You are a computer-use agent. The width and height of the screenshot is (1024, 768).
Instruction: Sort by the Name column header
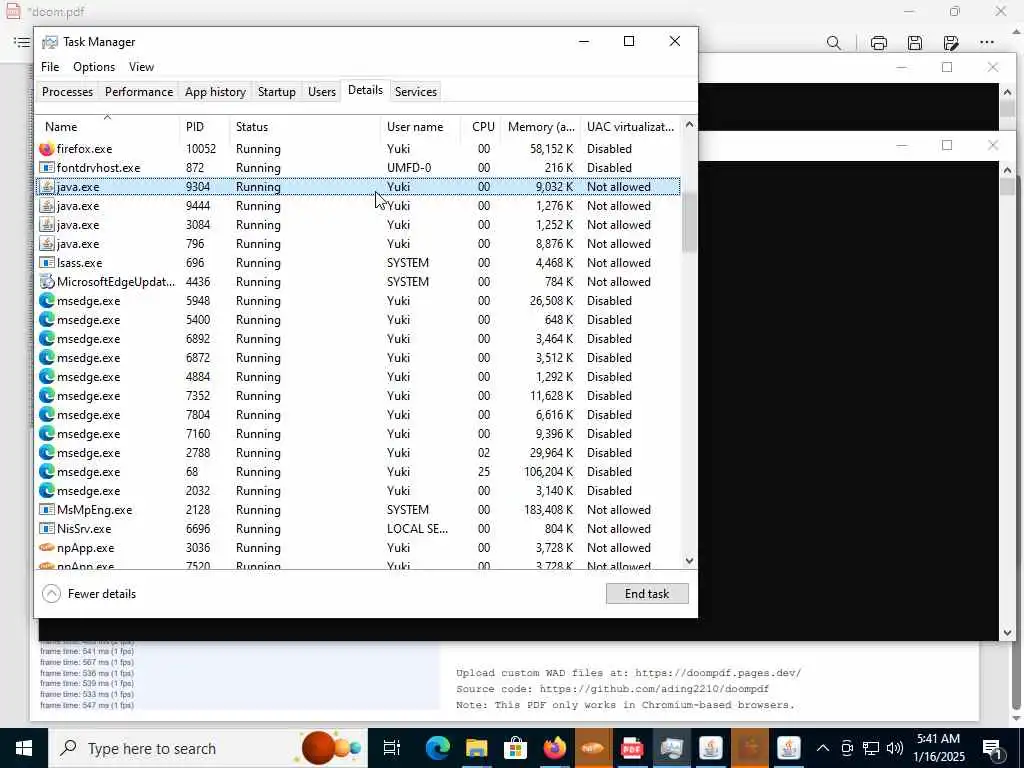[x=108, y=127]
